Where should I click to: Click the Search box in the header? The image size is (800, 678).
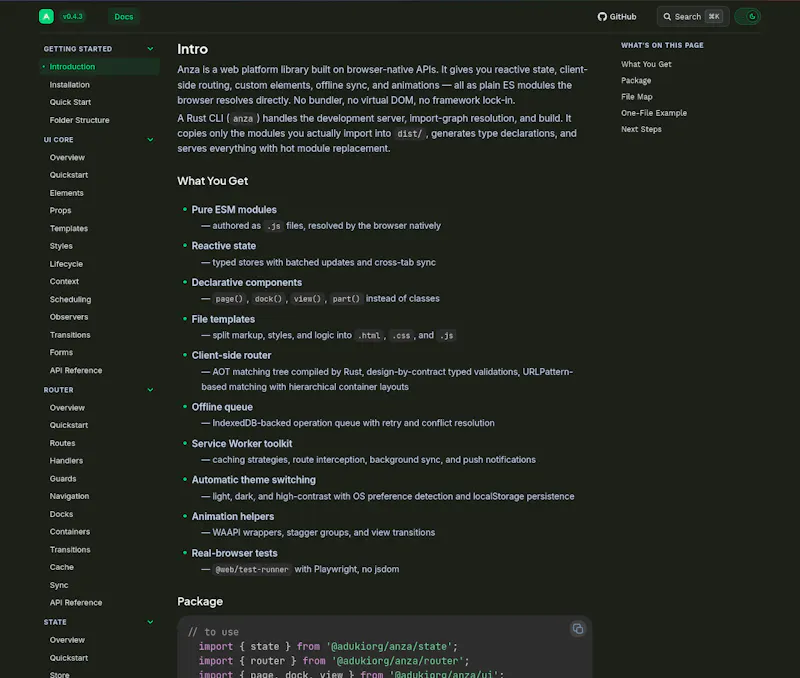(x=692, y=17)
